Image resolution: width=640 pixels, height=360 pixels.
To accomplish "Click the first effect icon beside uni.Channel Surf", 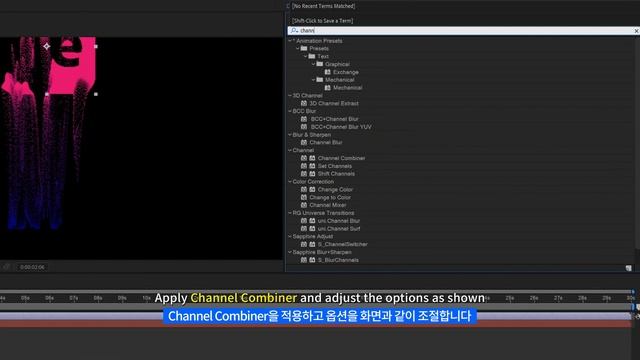I will pos(304,229).
